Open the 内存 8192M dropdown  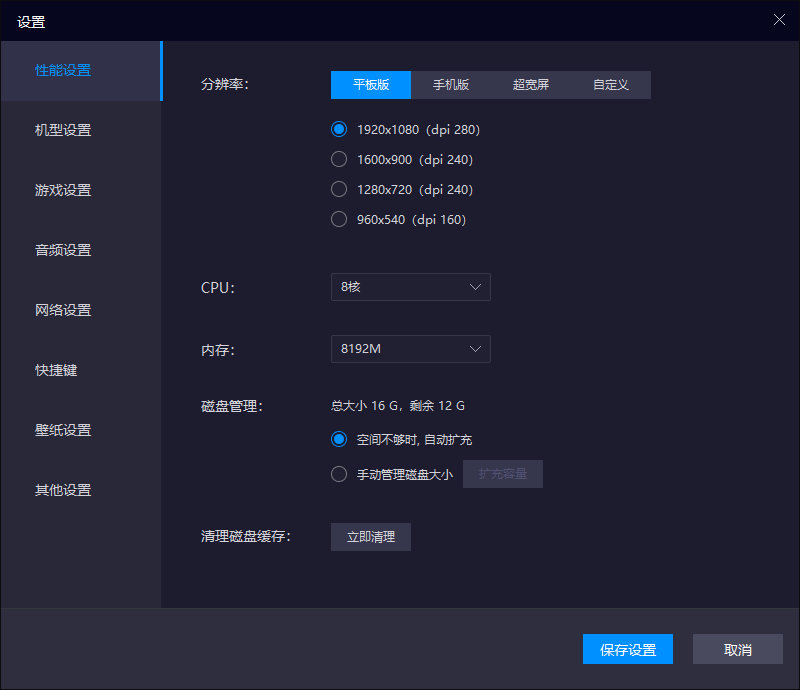coord(411,349)
